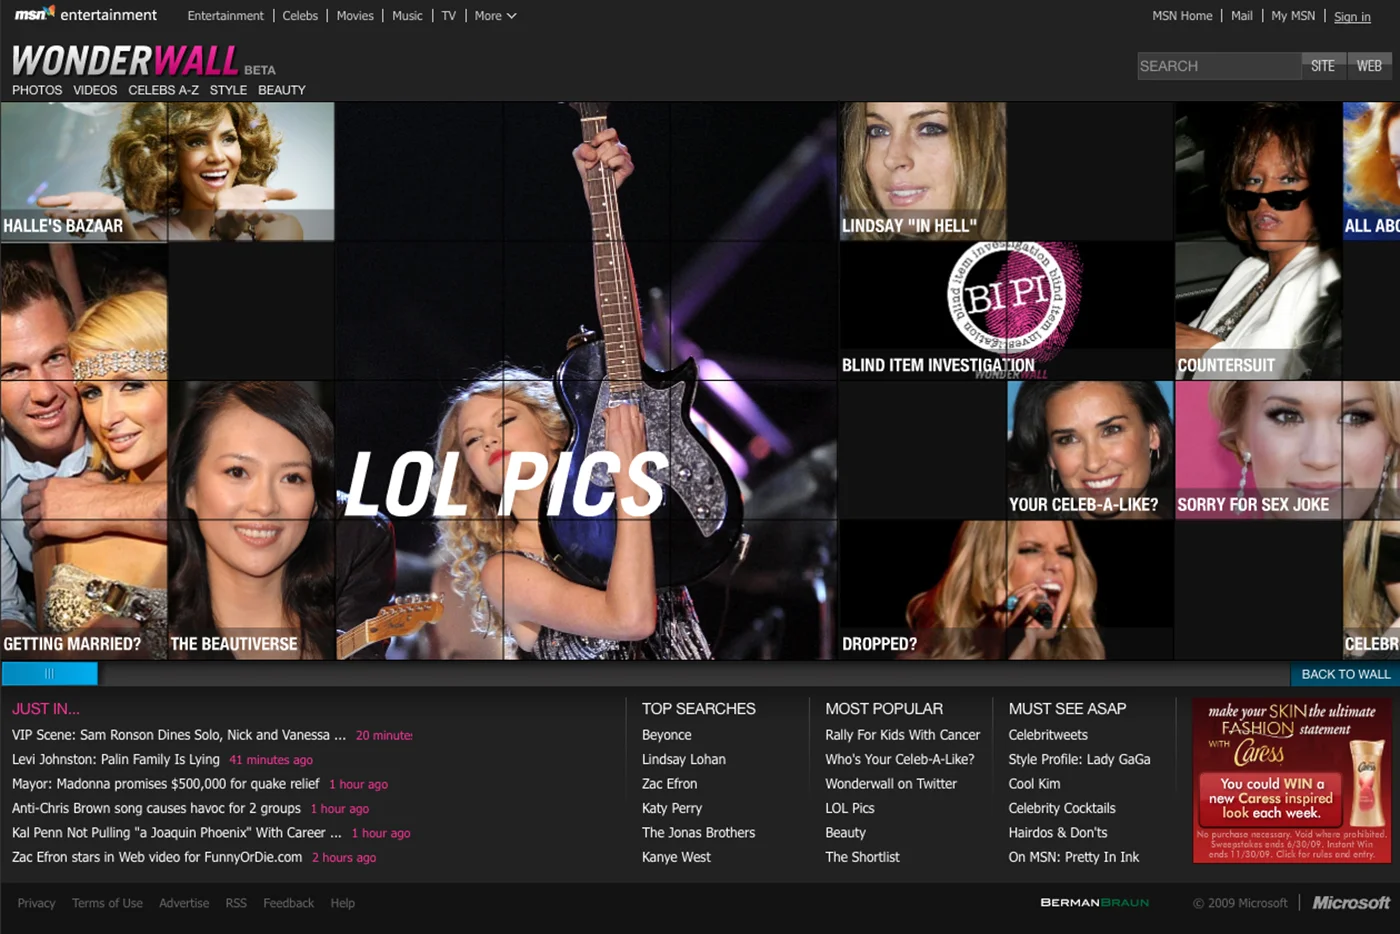Go to My MSN

(x=1293, y=16)
